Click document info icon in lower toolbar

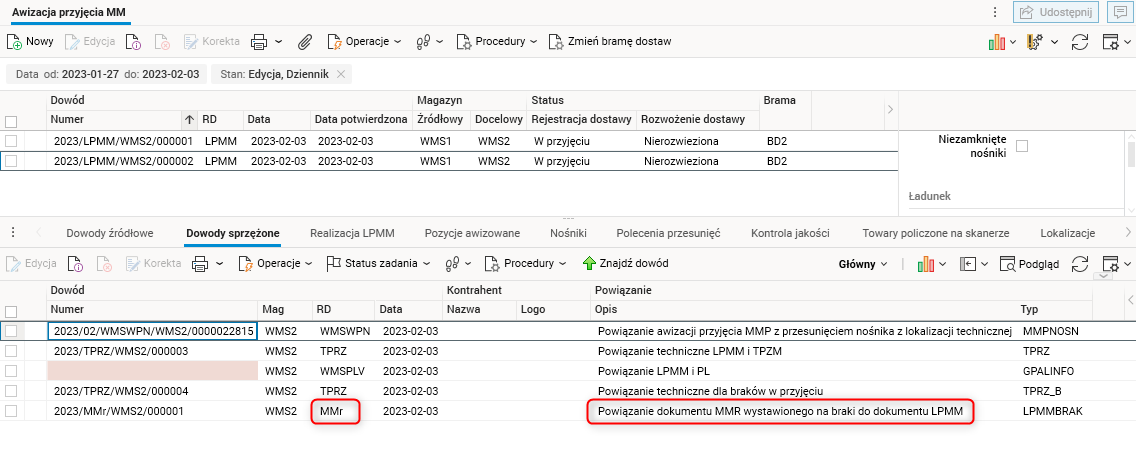(75, 264)
